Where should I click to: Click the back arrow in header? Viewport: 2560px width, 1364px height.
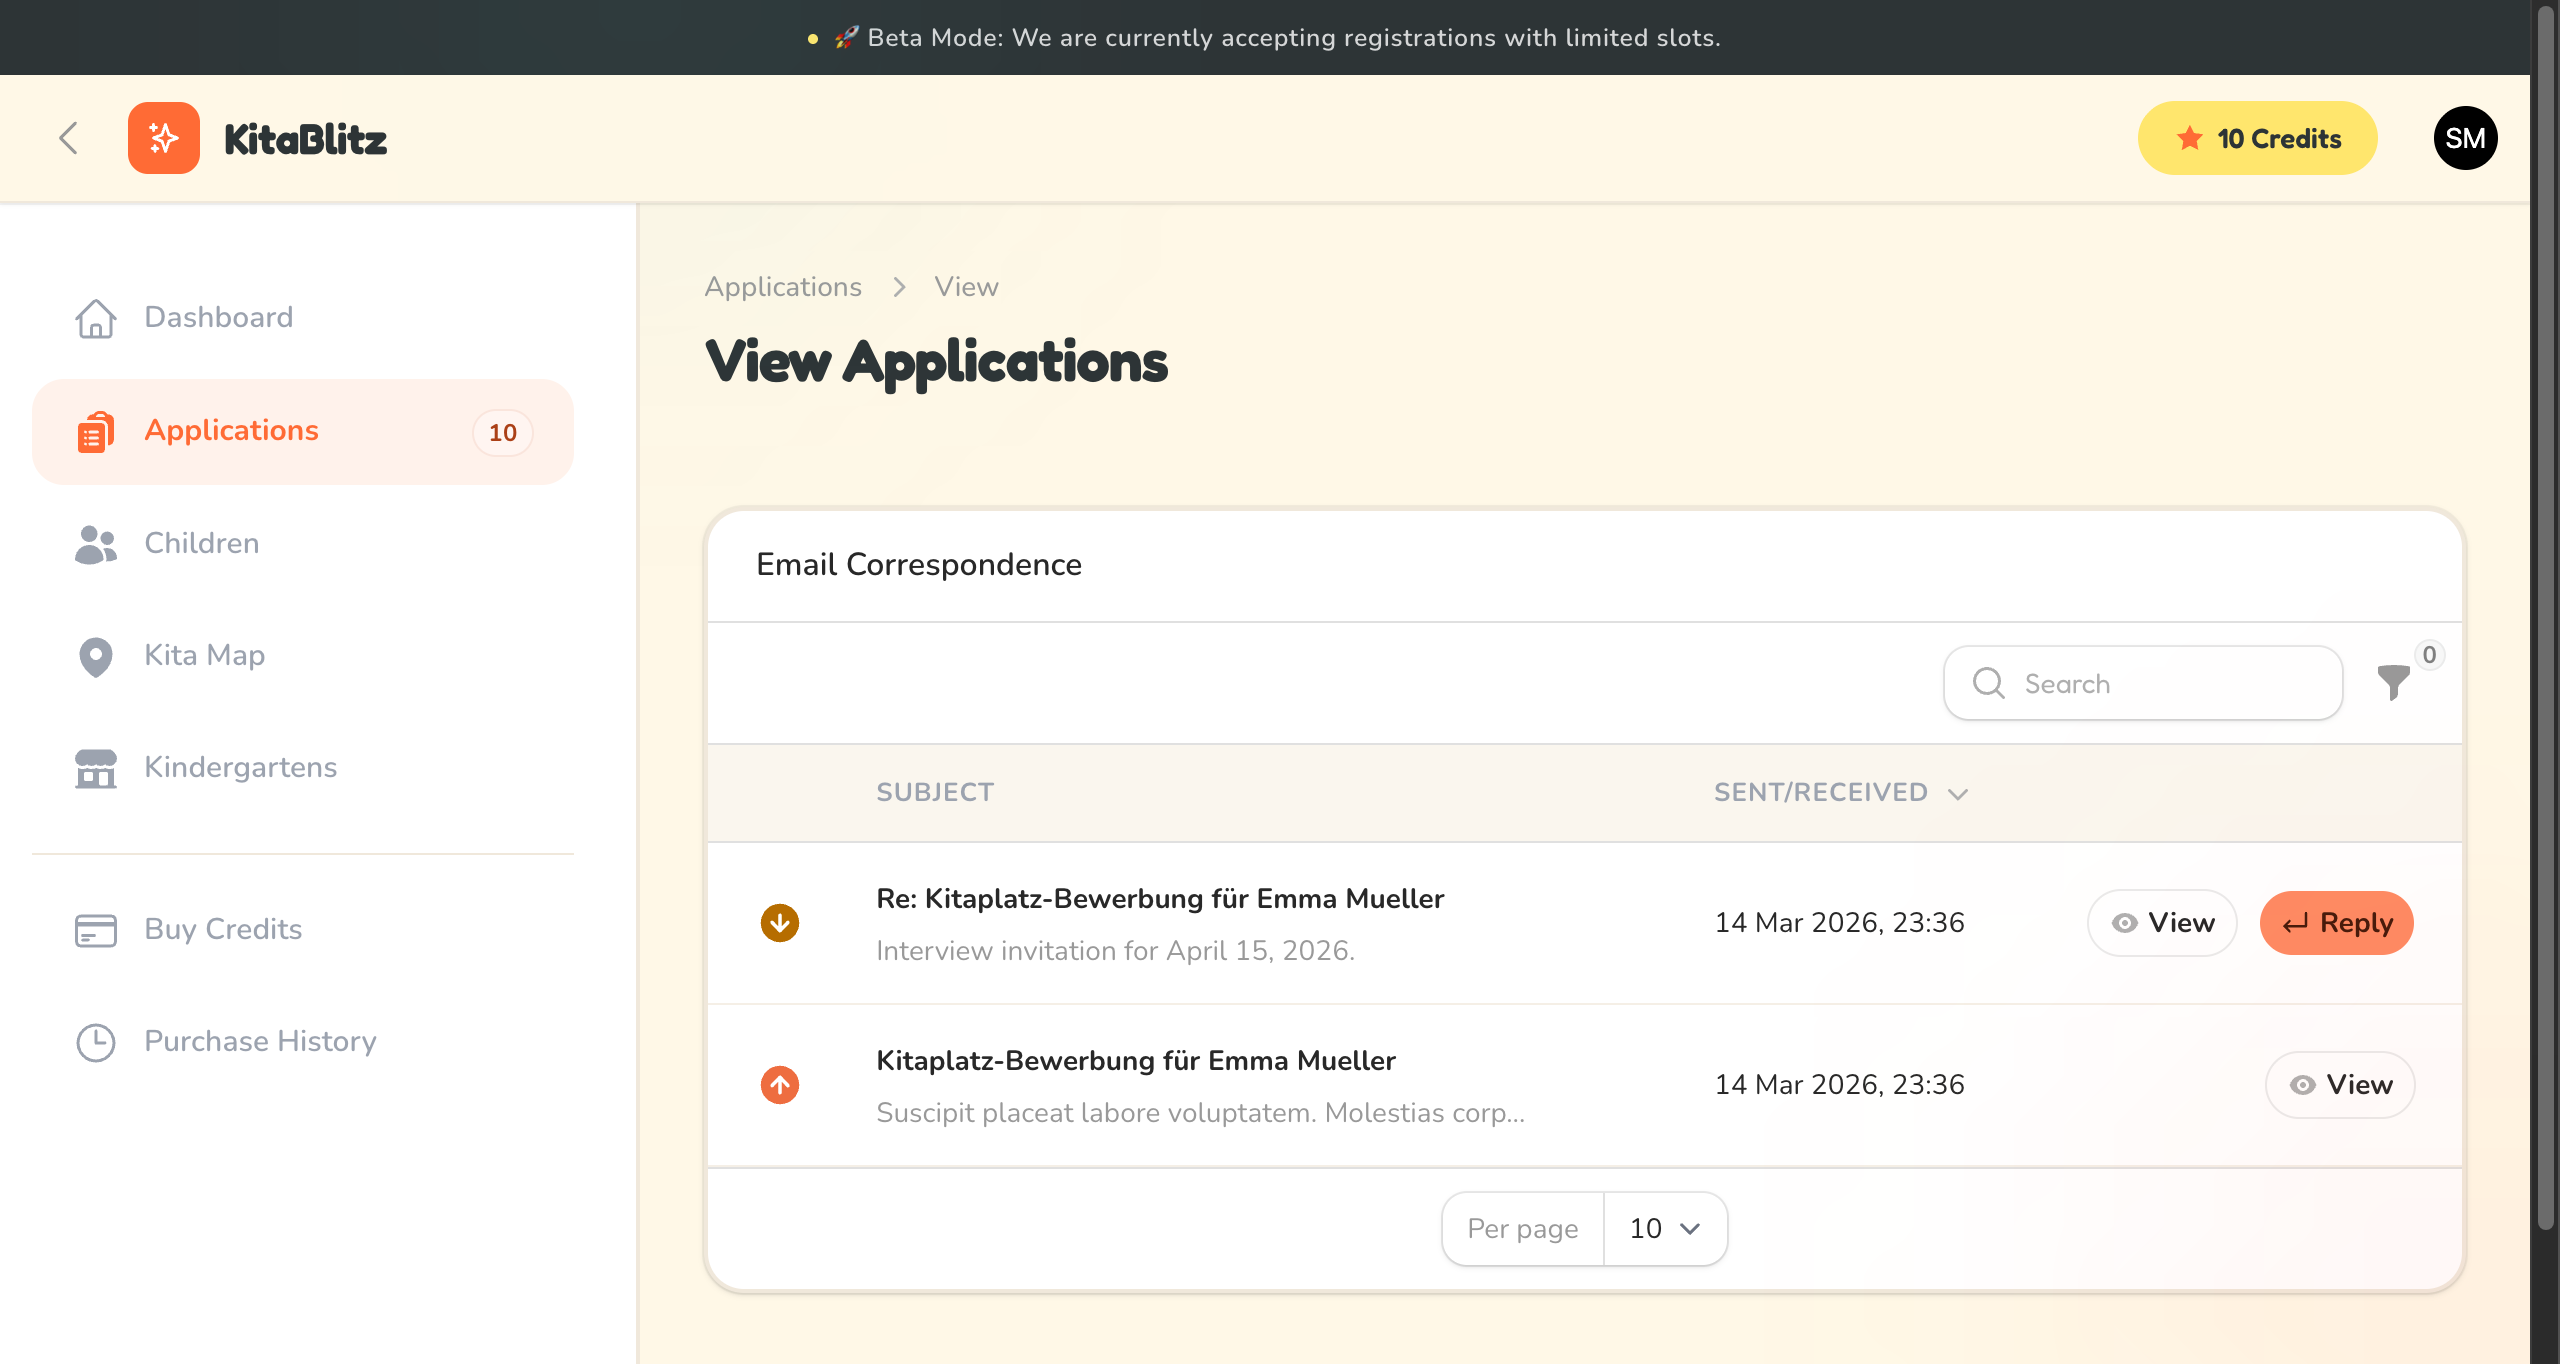[68, 138]
